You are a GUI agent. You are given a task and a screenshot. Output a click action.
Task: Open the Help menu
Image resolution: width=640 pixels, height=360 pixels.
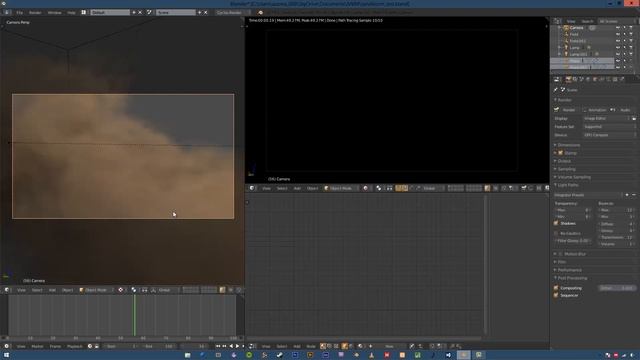(x=71, y=13)
